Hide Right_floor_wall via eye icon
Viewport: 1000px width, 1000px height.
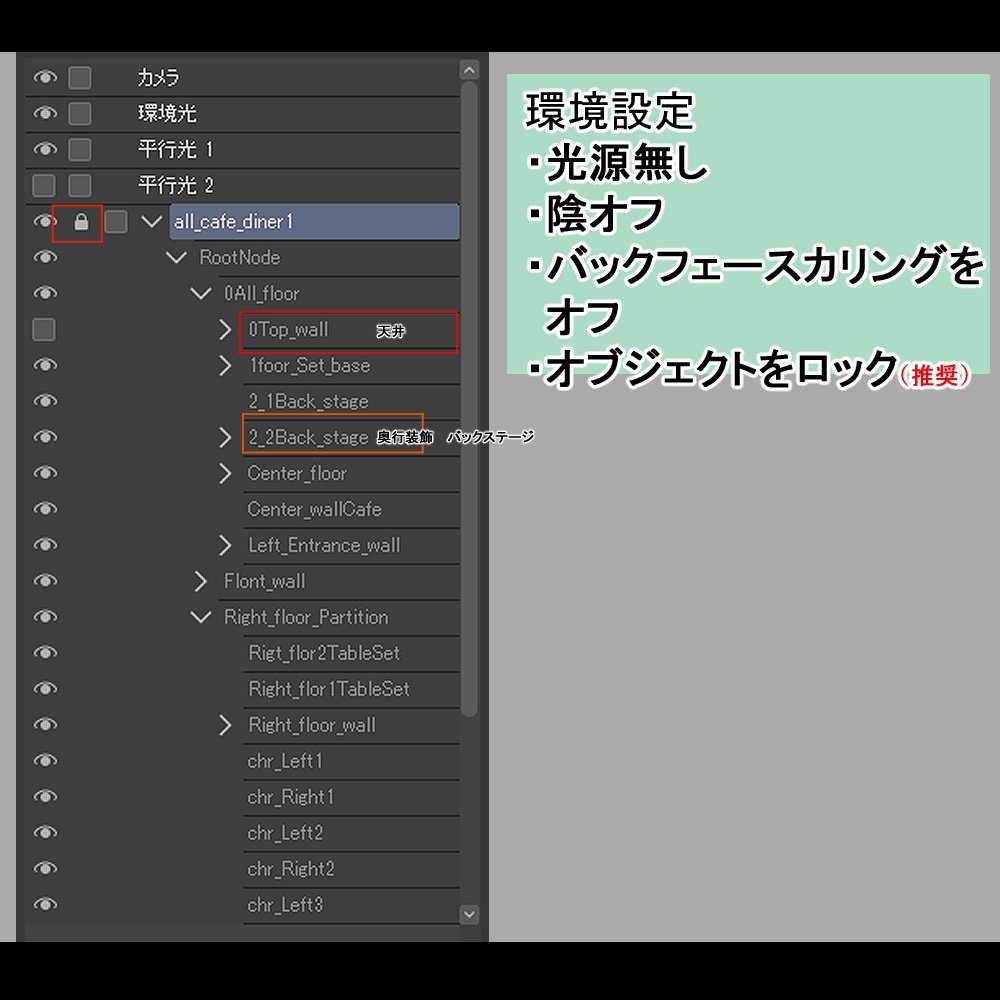(45, 724)
